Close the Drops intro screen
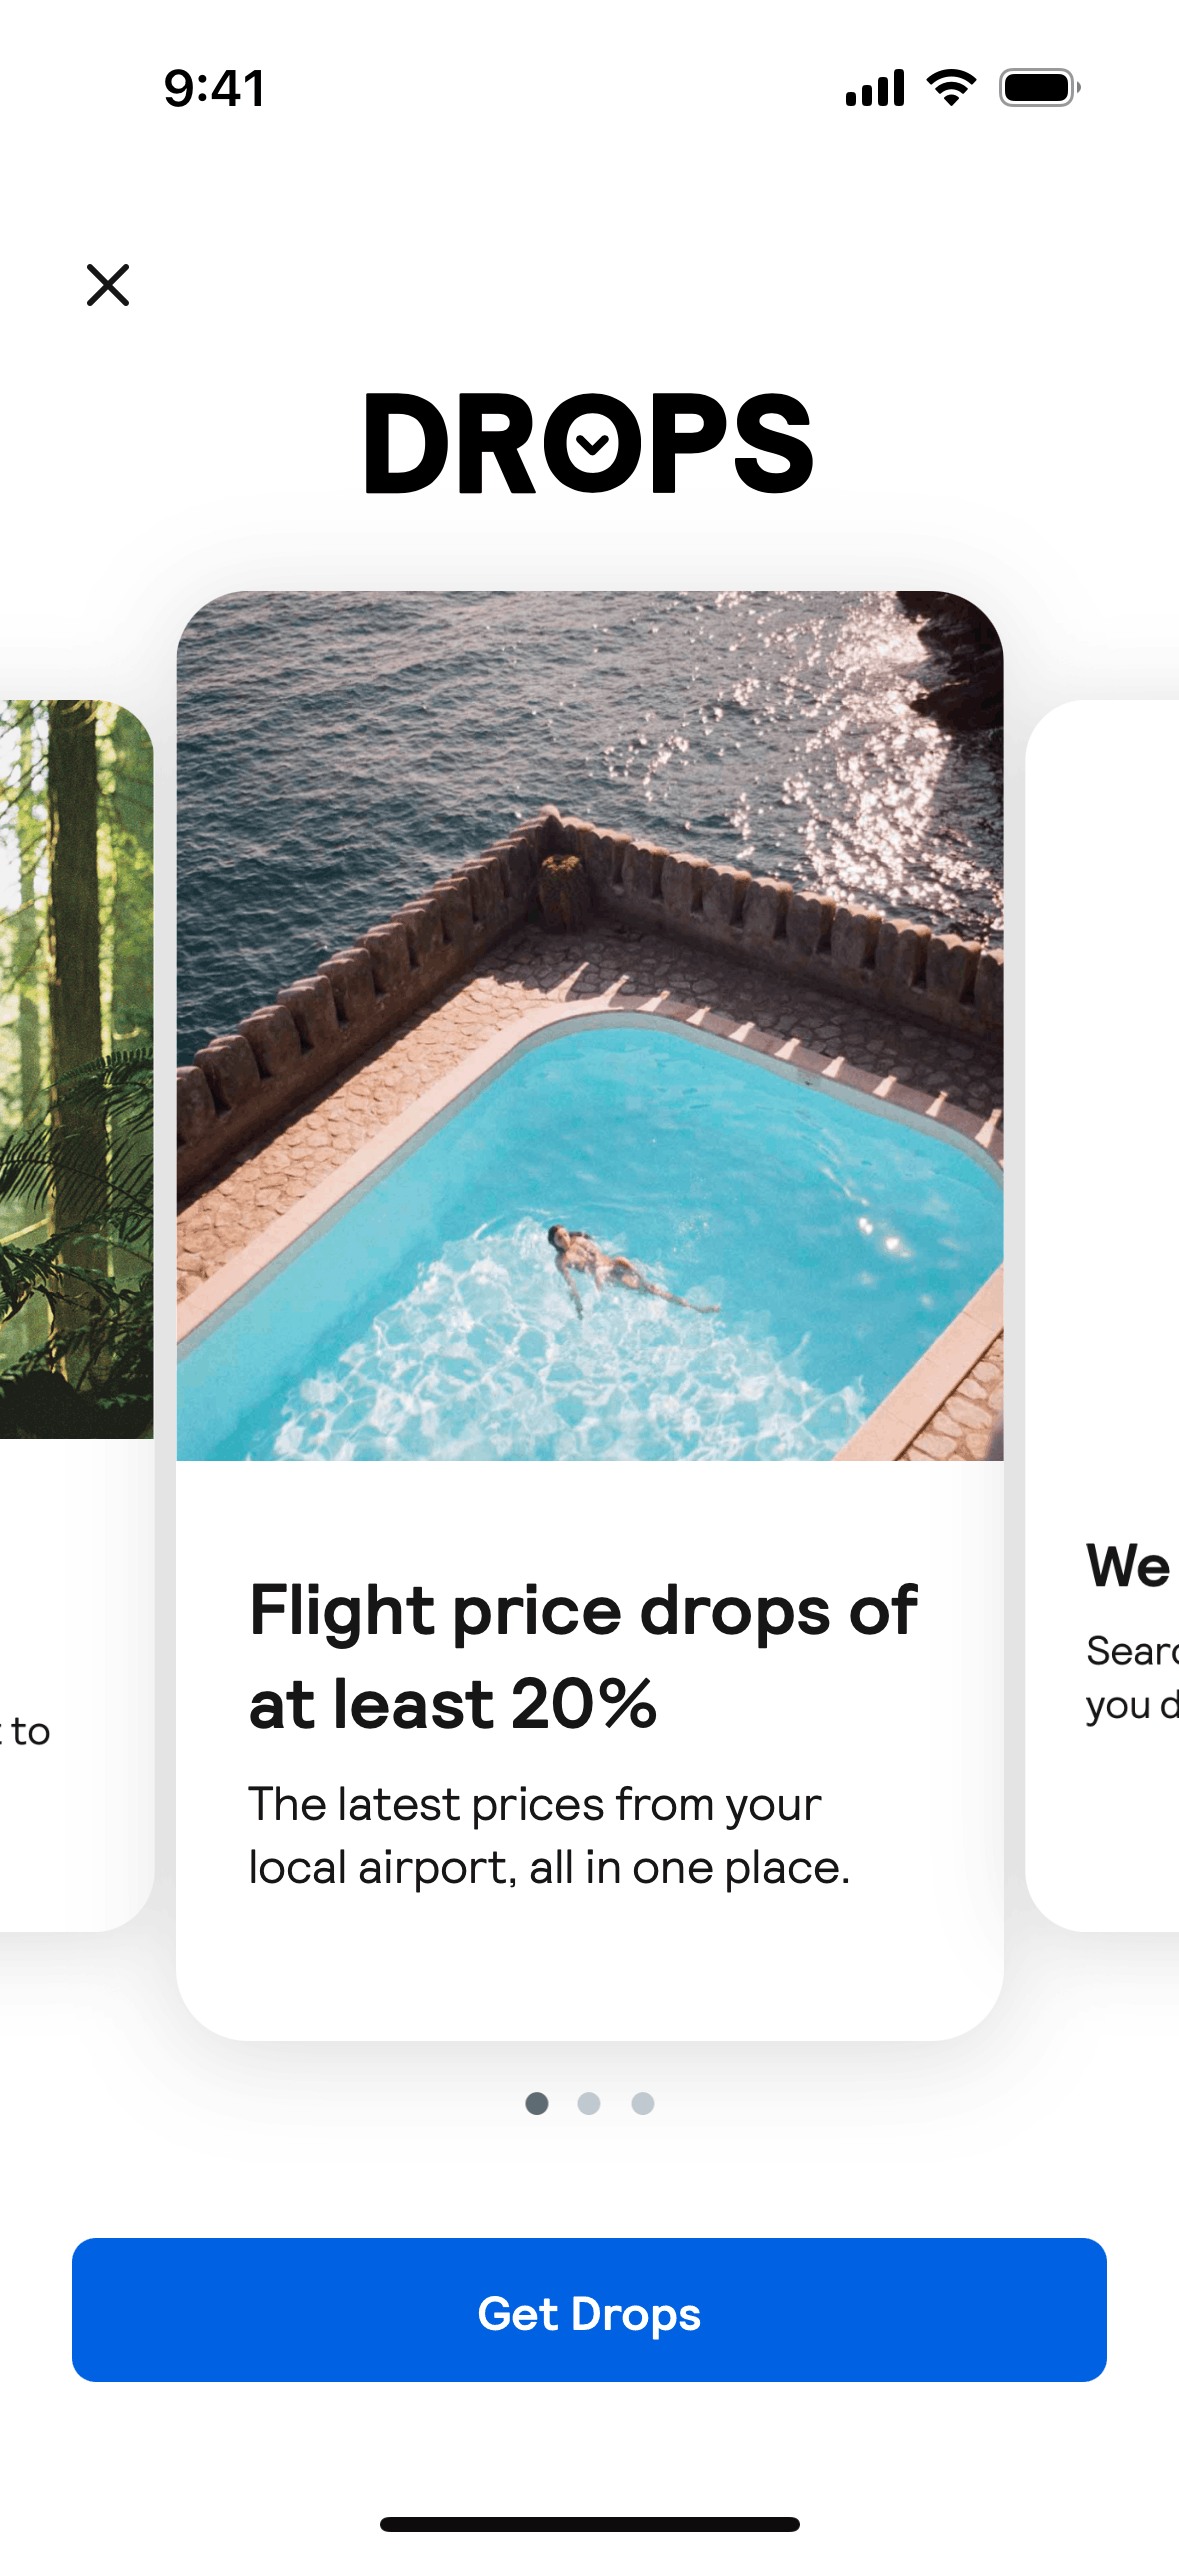1179x2556 pixels. (x=108, y=285)
